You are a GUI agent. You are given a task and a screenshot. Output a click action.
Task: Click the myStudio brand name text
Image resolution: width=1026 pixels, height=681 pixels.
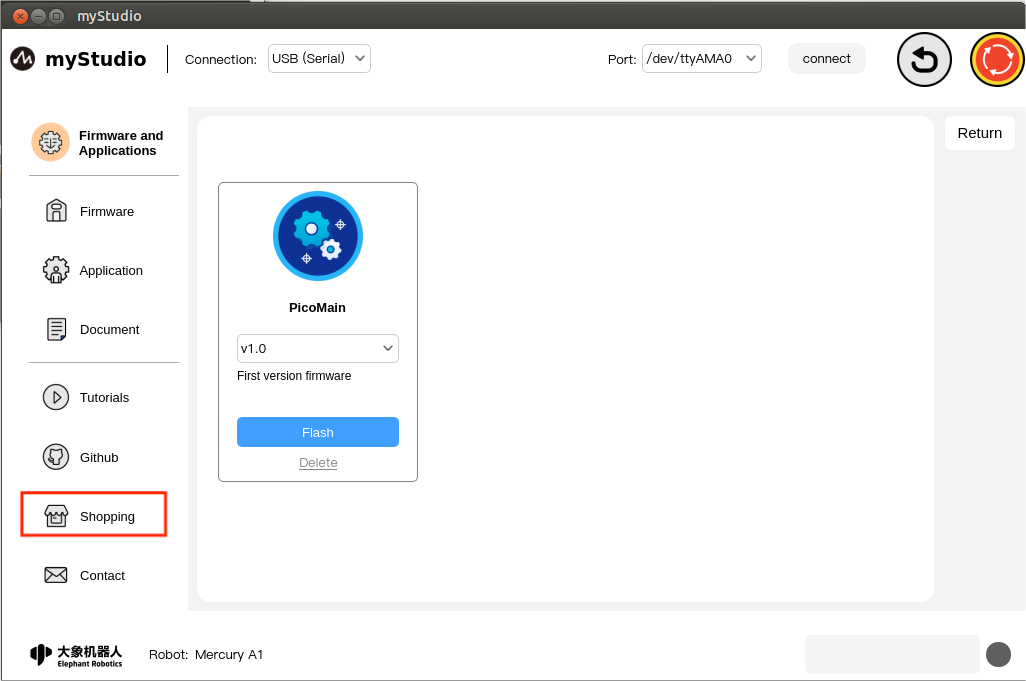tap(96, 60)
